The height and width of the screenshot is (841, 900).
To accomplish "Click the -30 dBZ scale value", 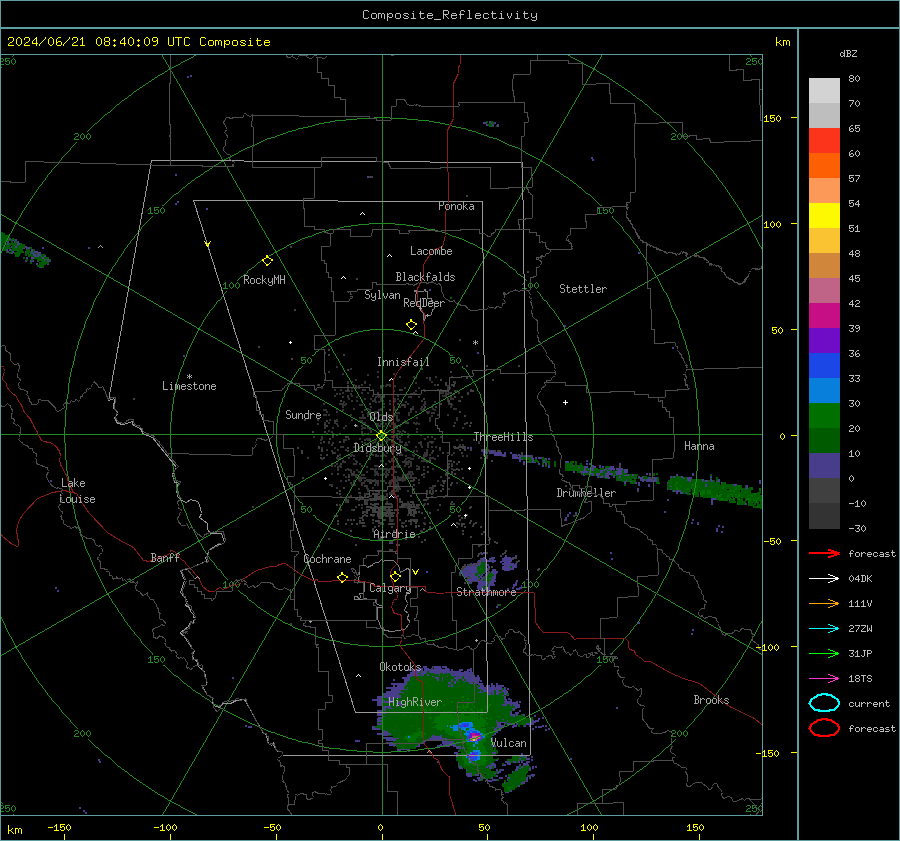I will [x=858, y=528].
